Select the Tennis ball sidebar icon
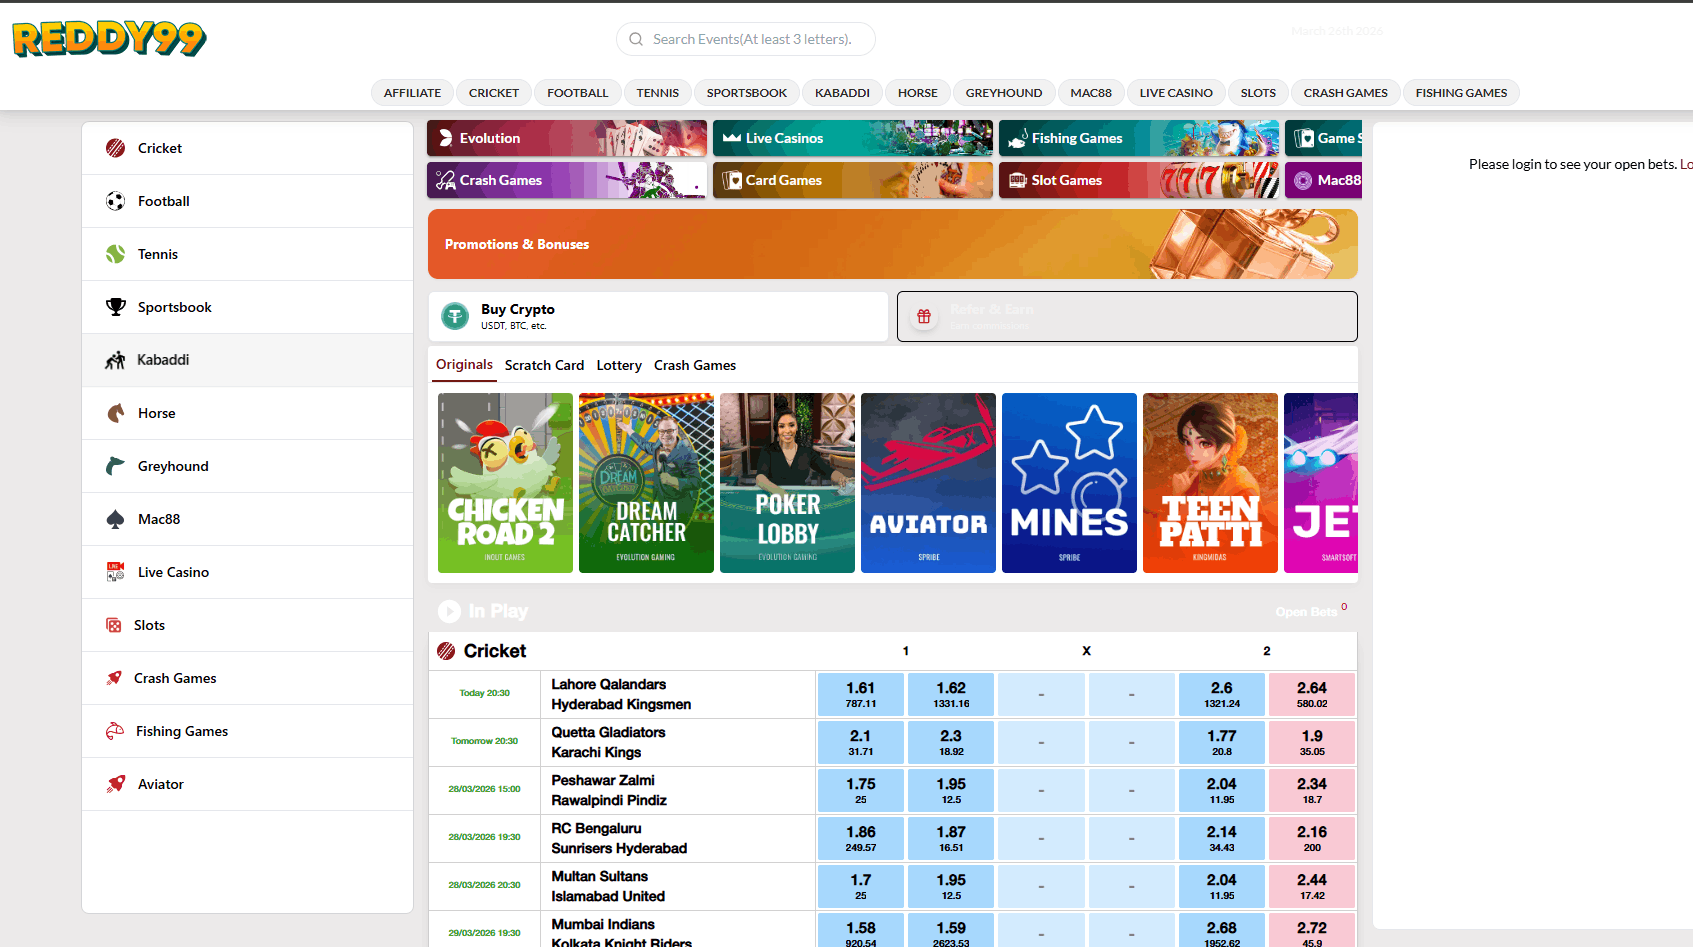 pos(116,254)
